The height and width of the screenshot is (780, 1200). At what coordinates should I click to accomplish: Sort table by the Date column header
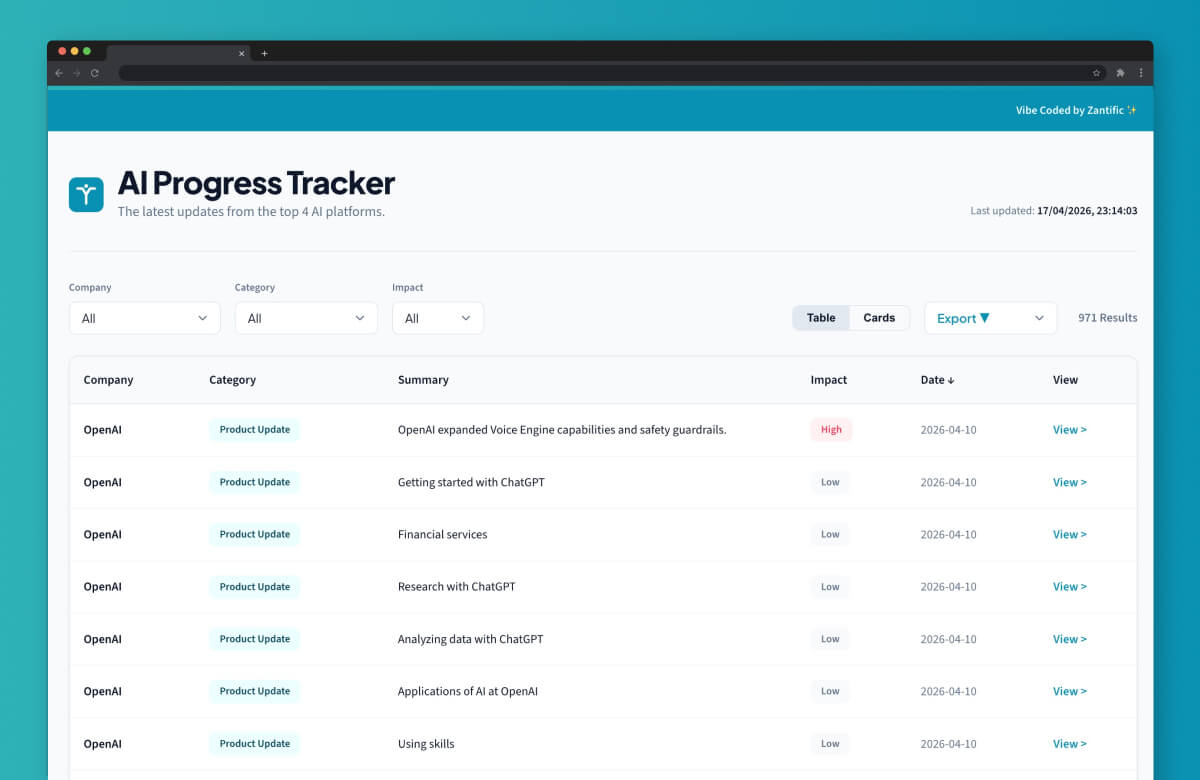(x=937, y=380)
